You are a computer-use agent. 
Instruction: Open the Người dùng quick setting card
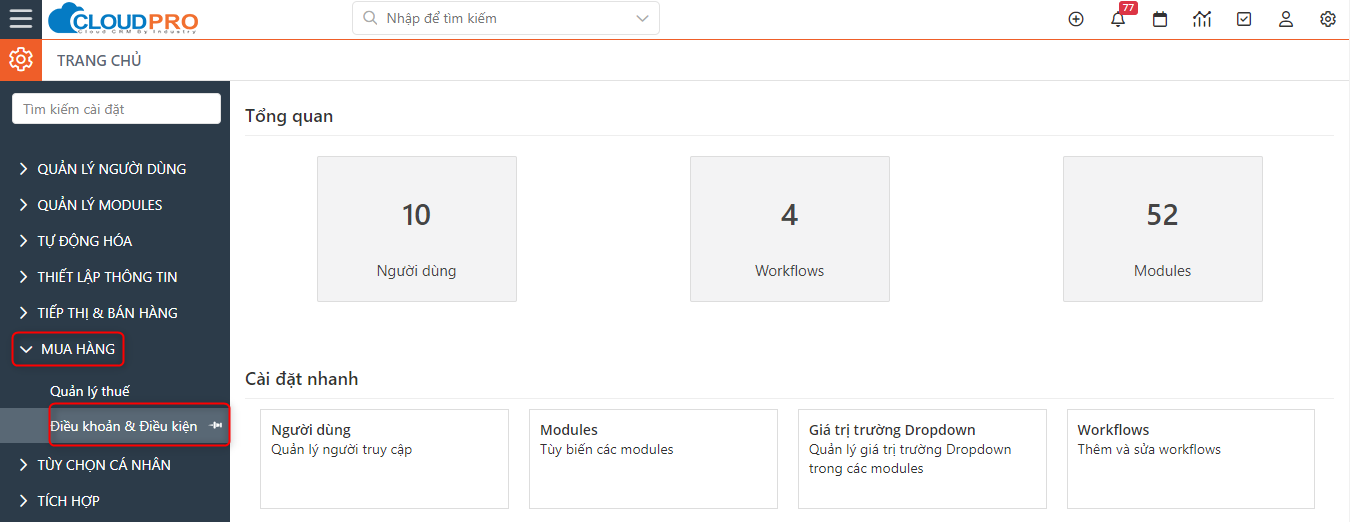(x=384, y=458)
